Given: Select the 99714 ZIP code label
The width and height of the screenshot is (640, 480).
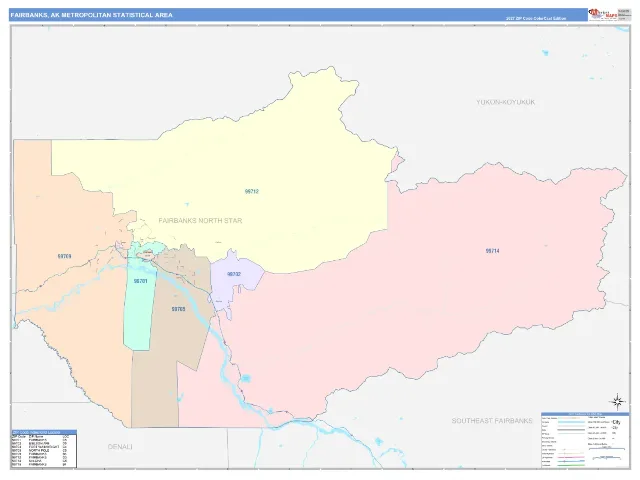Looking at the screenshot, I should (x=492, y=251).
